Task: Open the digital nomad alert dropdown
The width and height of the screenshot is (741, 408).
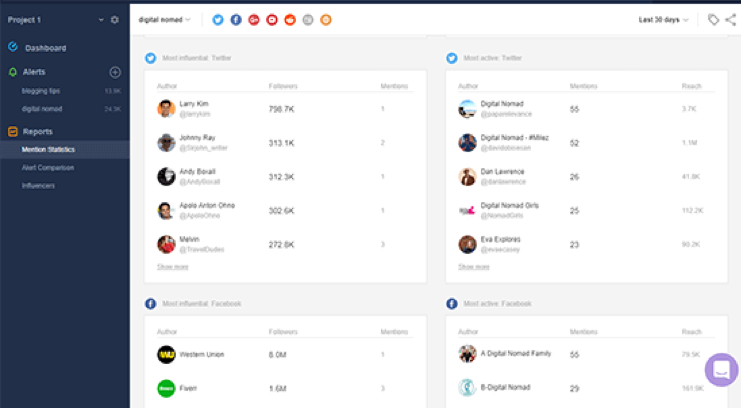Action: [x=164, y=20]
